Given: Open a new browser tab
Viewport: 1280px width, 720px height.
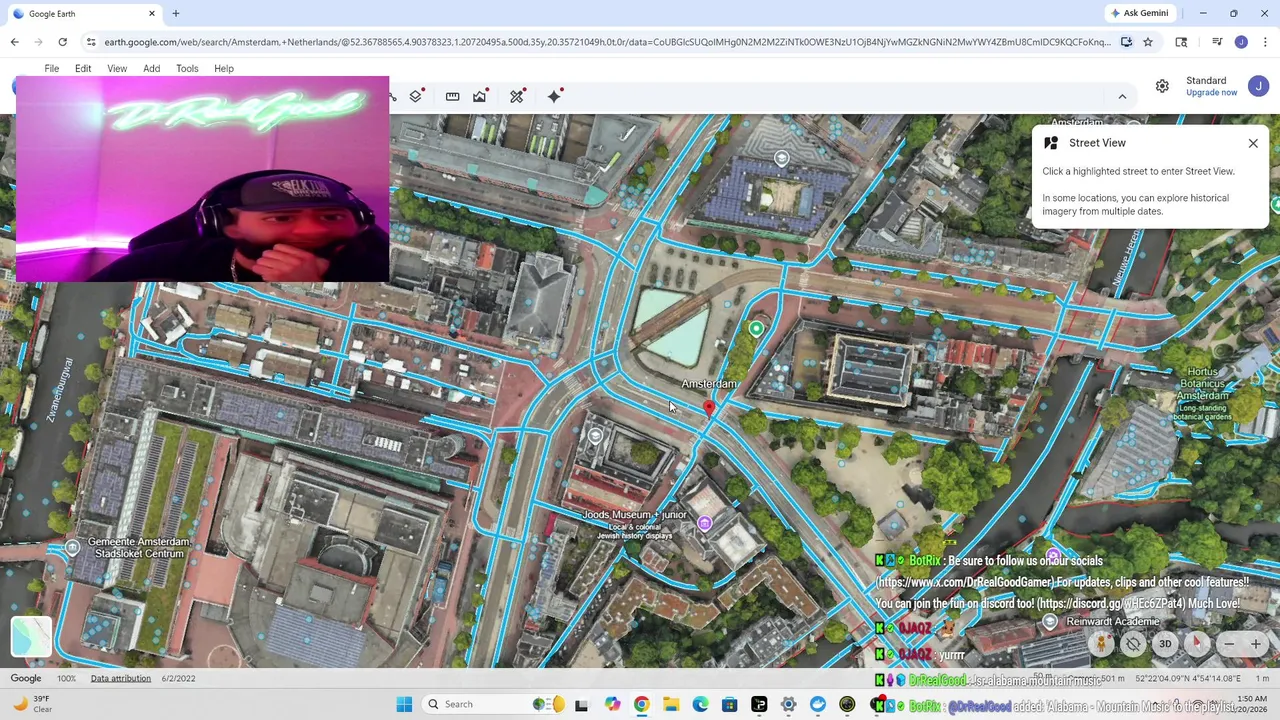Looking at the screenshot, I should [175, 13].
